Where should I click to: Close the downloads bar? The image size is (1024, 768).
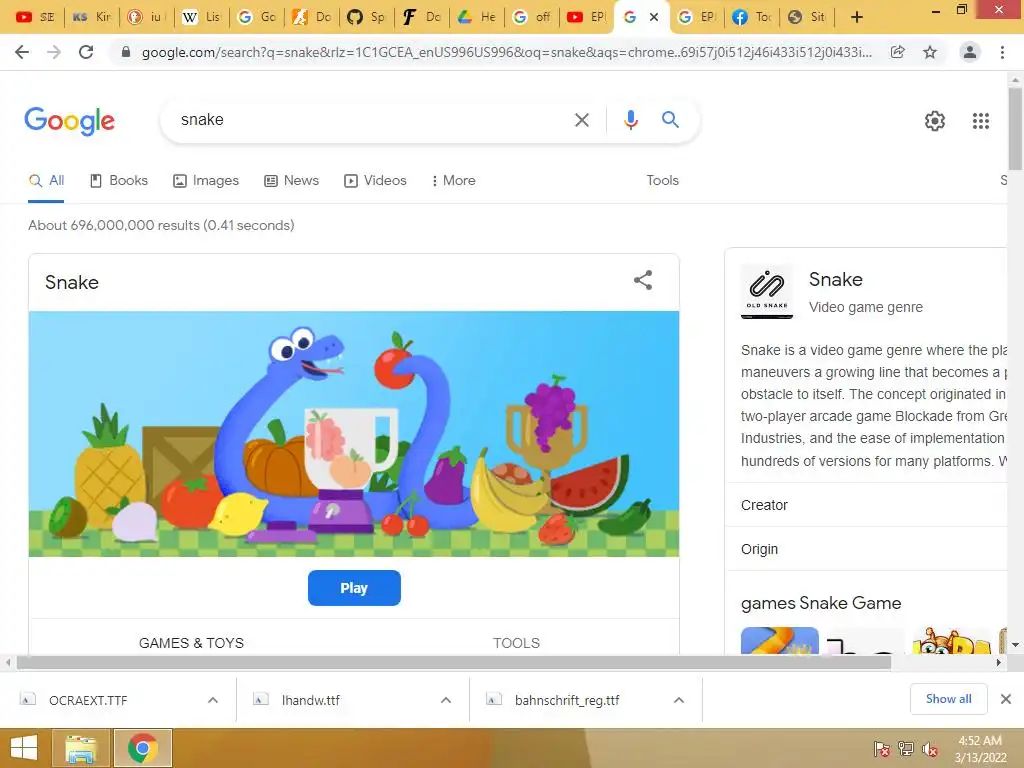tap(1006, 699)
